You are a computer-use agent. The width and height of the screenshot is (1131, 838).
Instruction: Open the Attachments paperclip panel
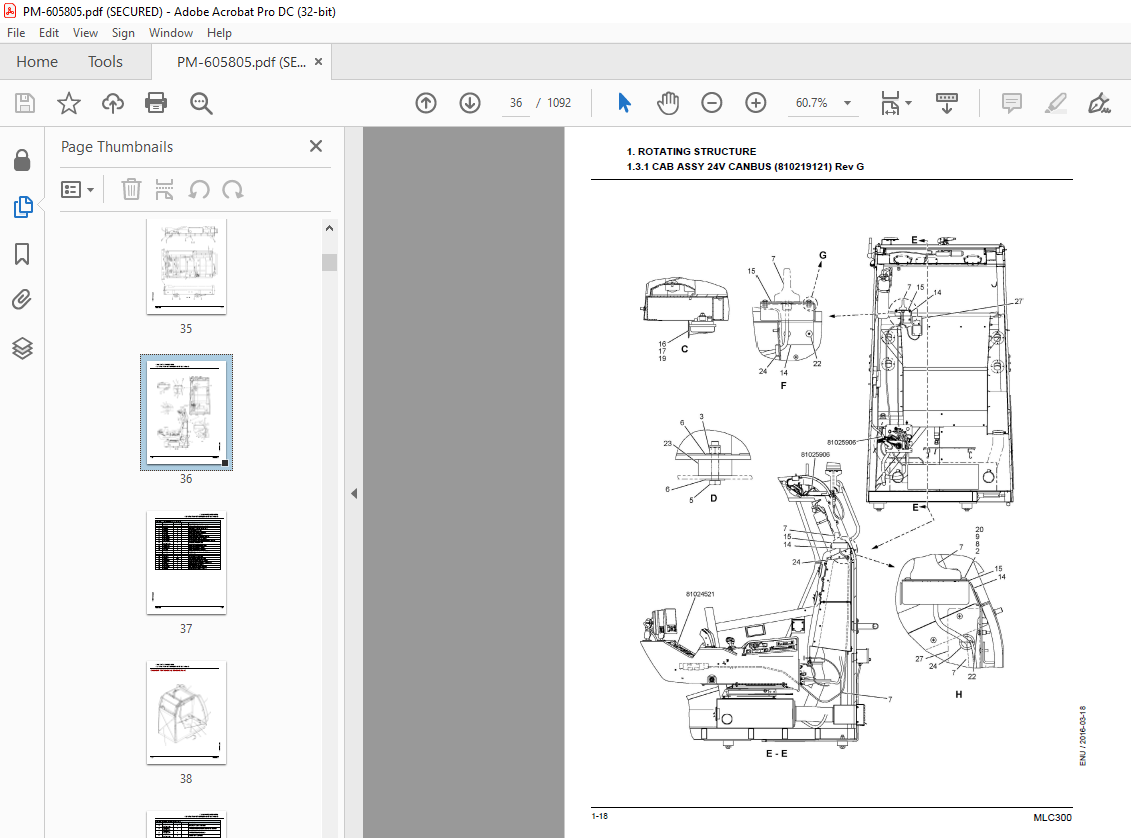pos(22,300)
